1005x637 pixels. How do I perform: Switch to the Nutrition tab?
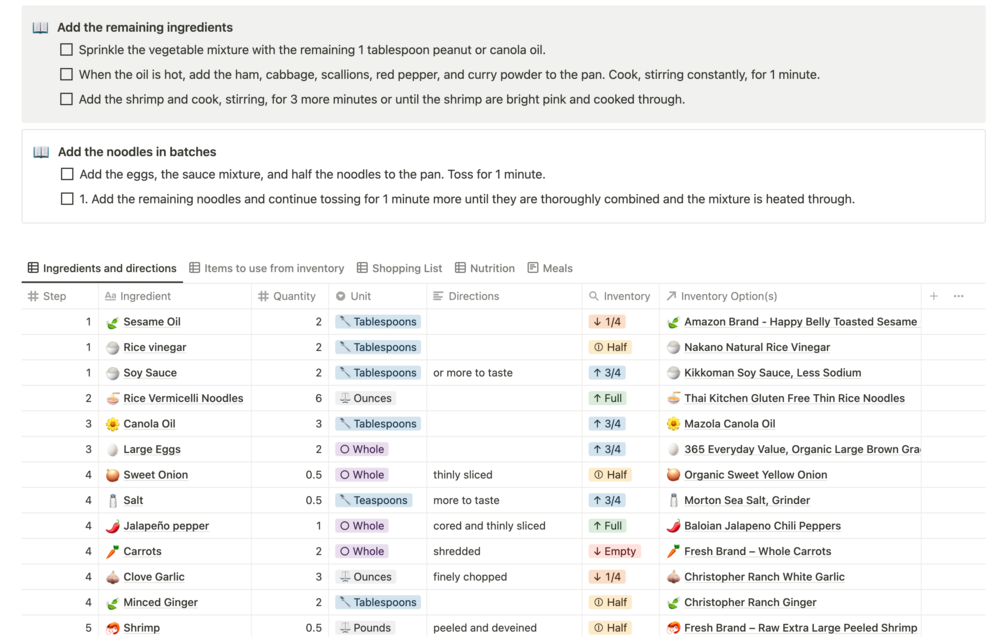(x=485, y=268)
